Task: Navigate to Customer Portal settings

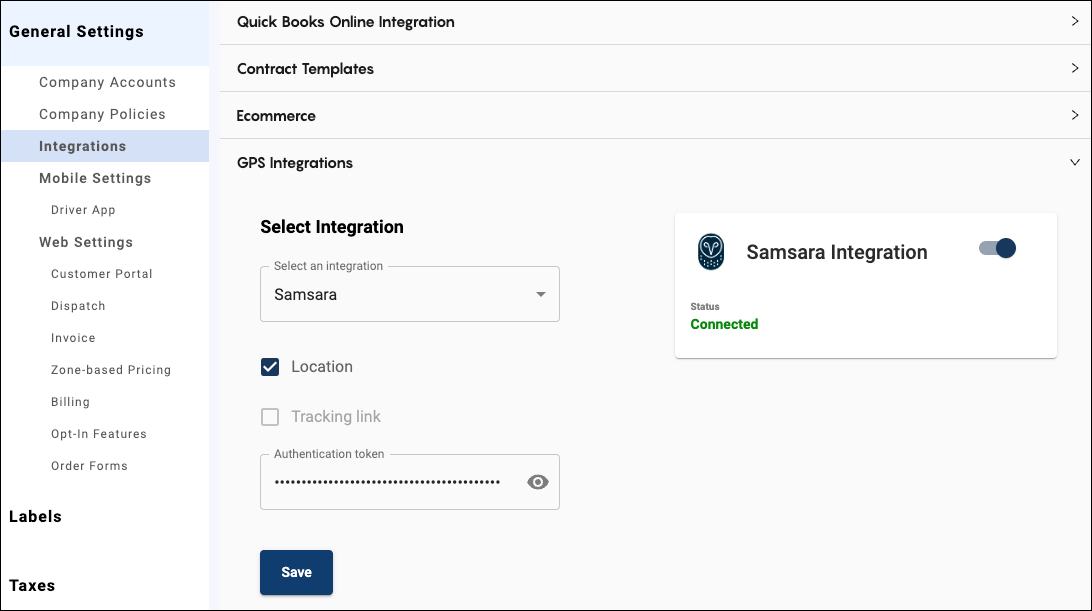Action: [x=101, y=273]
